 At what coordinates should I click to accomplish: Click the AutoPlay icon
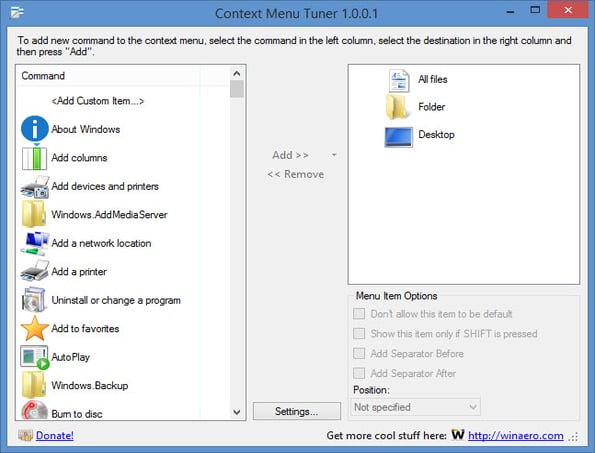[35, 357]
